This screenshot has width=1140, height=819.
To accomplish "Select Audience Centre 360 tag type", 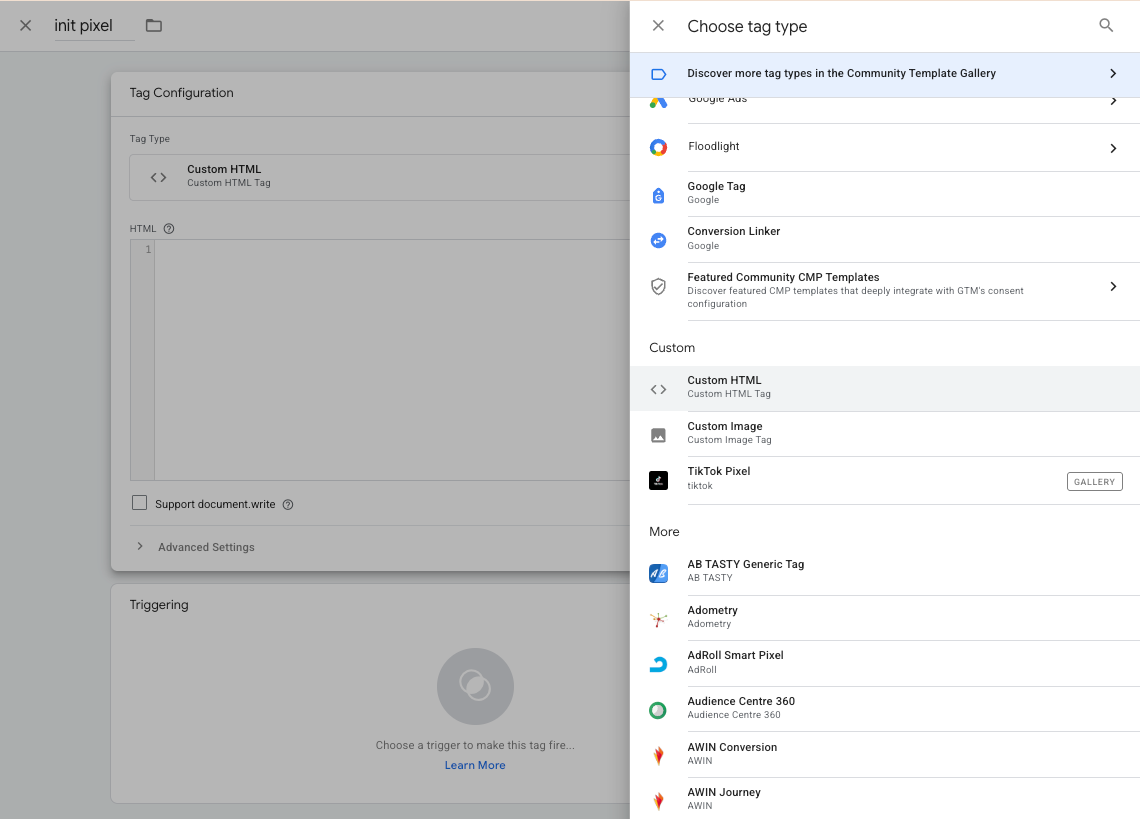I will 740,709.
